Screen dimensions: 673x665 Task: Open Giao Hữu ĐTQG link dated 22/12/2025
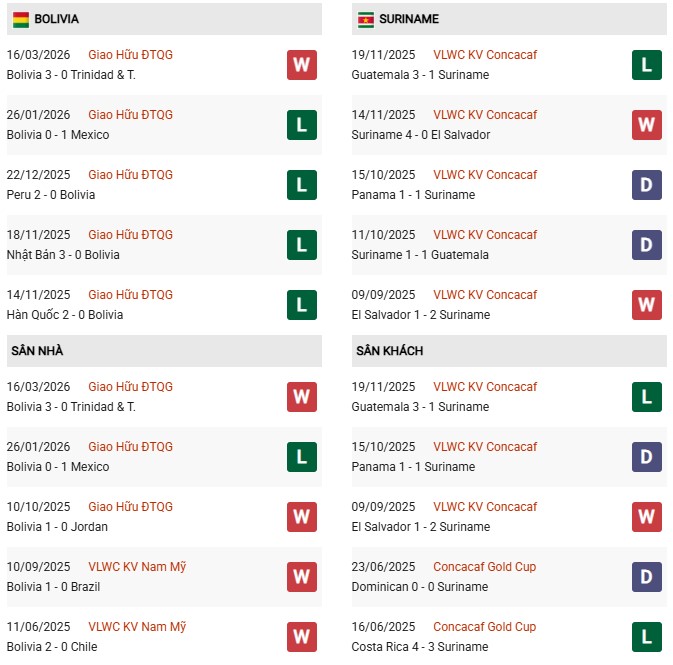click(x=130, y=175)
